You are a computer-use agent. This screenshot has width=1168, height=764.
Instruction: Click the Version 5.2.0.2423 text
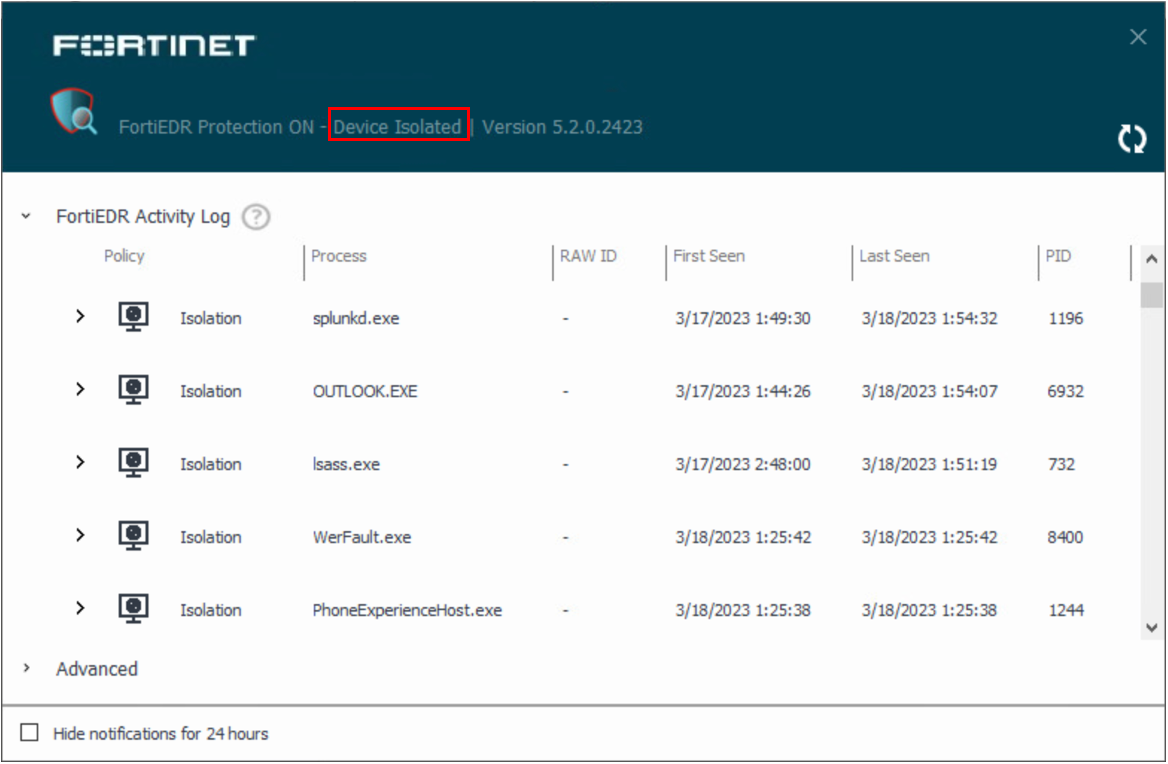pos(562,127)
